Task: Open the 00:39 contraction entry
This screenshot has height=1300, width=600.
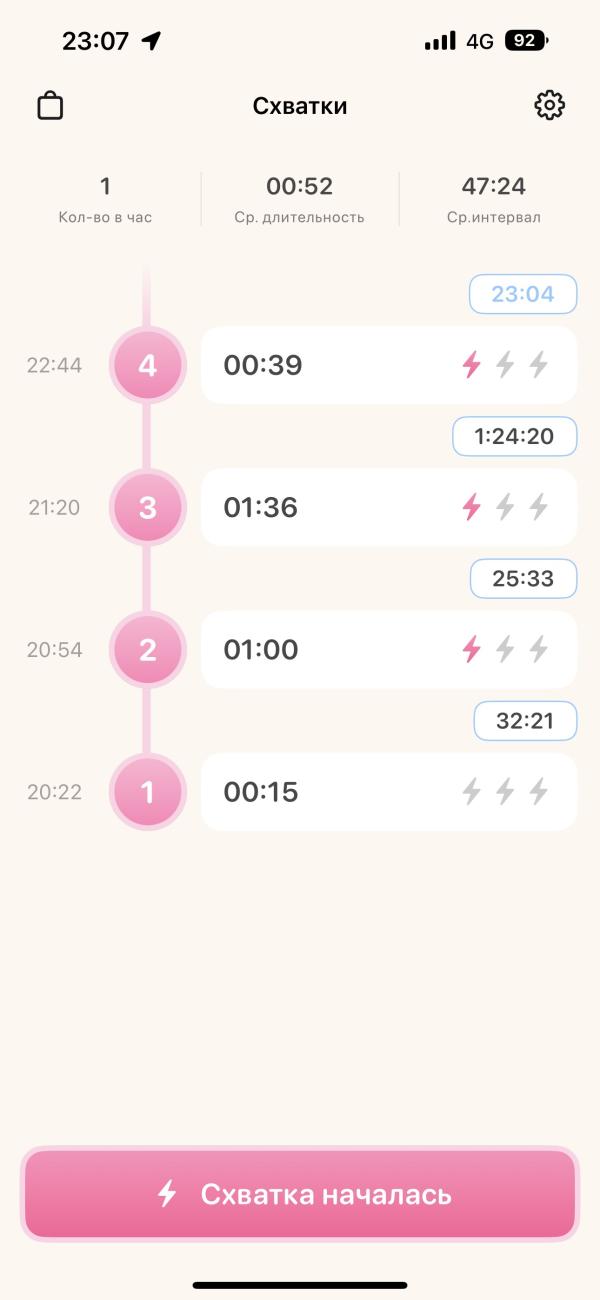Action: tap(389, 365)
